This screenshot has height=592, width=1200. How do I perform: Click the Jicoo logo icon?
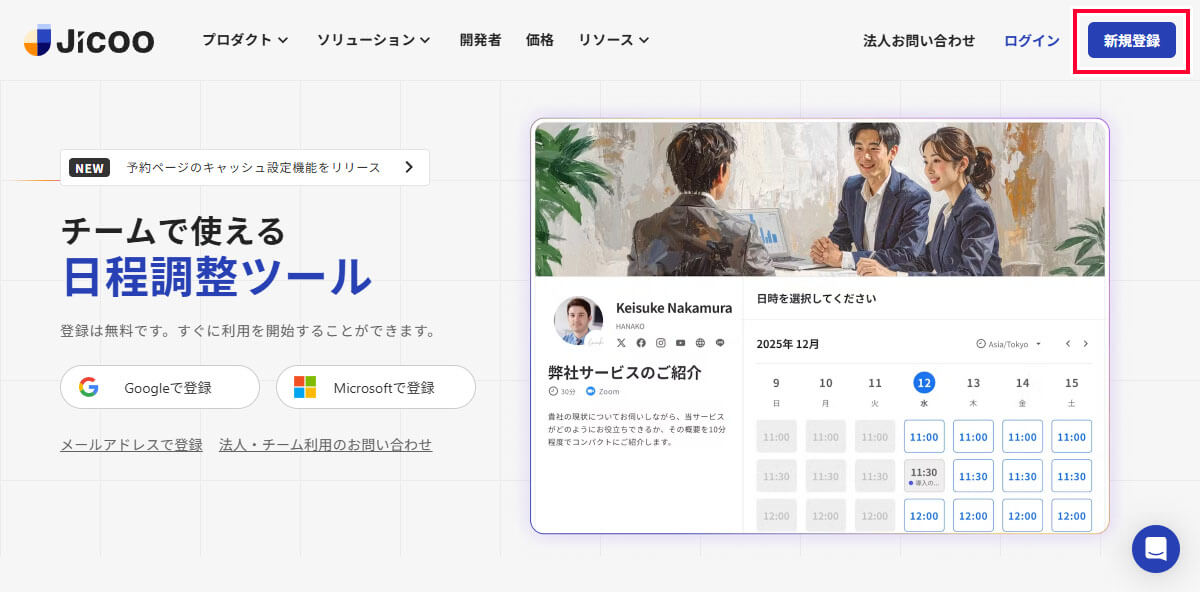pos(38,40)
